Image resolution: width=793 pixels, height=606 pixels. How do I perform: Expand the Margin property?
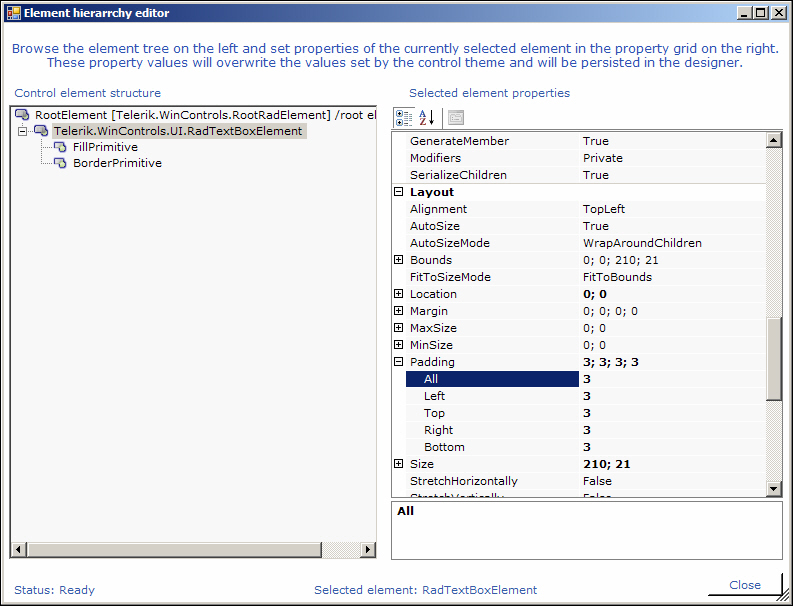coord(399,311)
